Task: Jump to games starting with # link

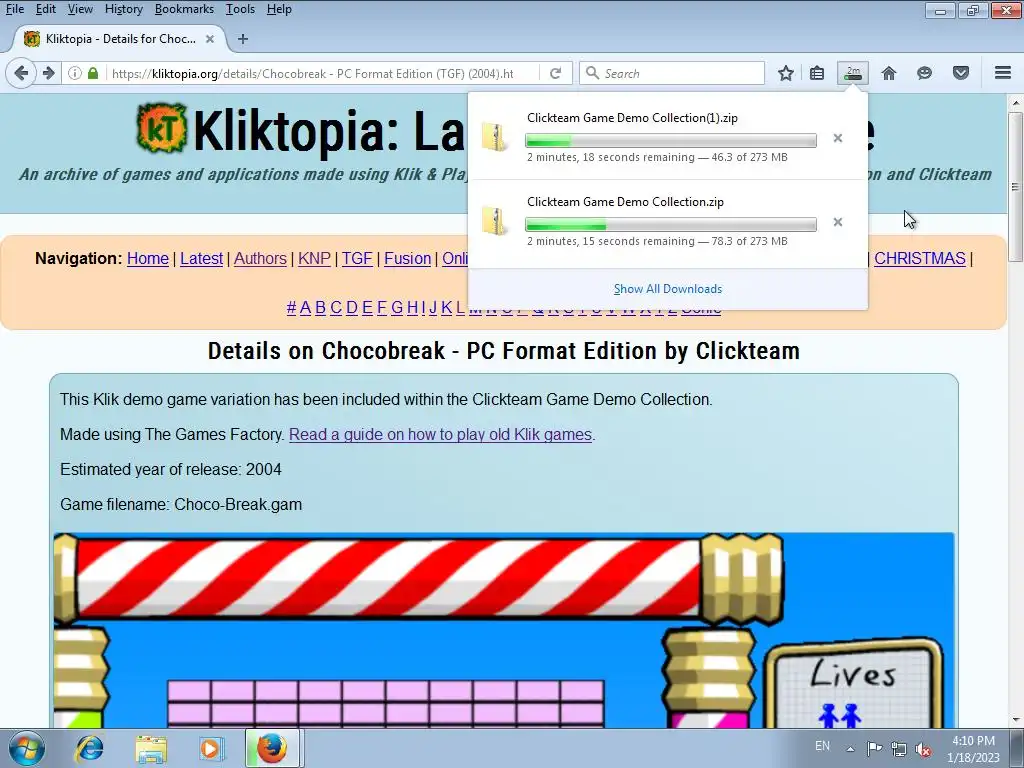Action: (x=291, y=308)
